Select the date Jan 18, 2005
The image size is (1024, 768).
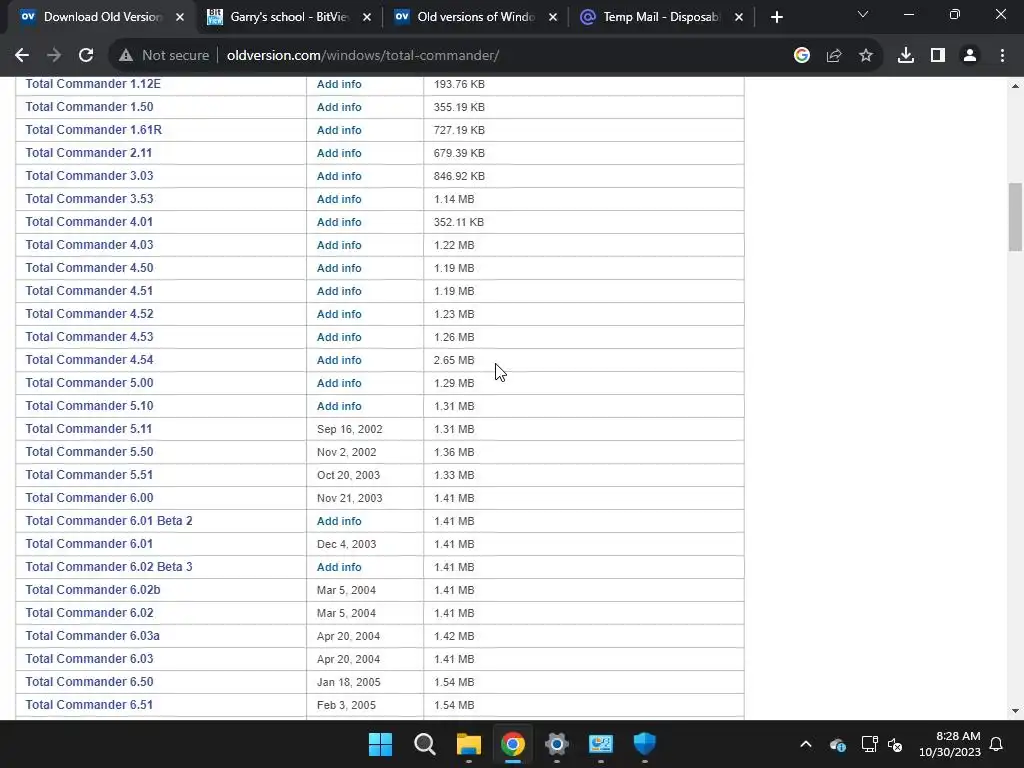[x=349, y=682]
